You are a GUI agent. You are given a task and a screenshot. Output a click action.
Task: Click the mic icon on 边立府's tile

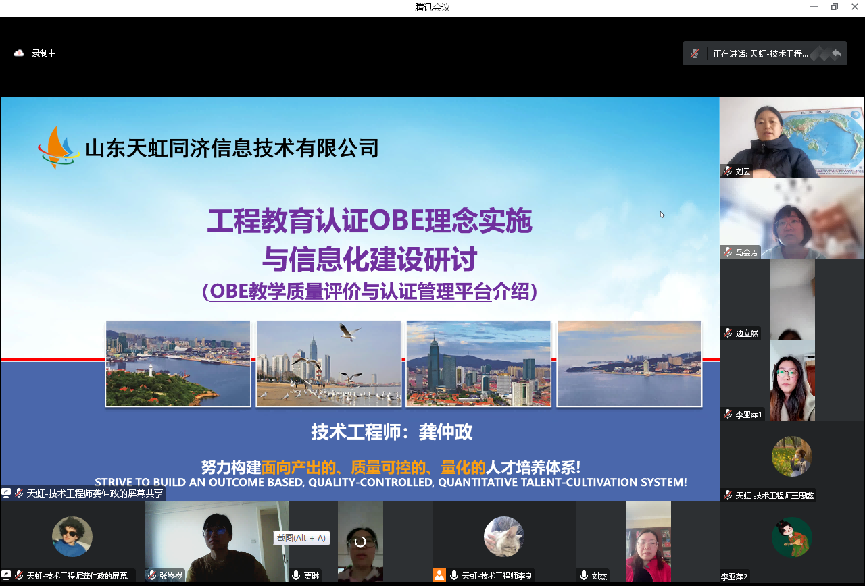pyautogui.click(x=728, y=333)
